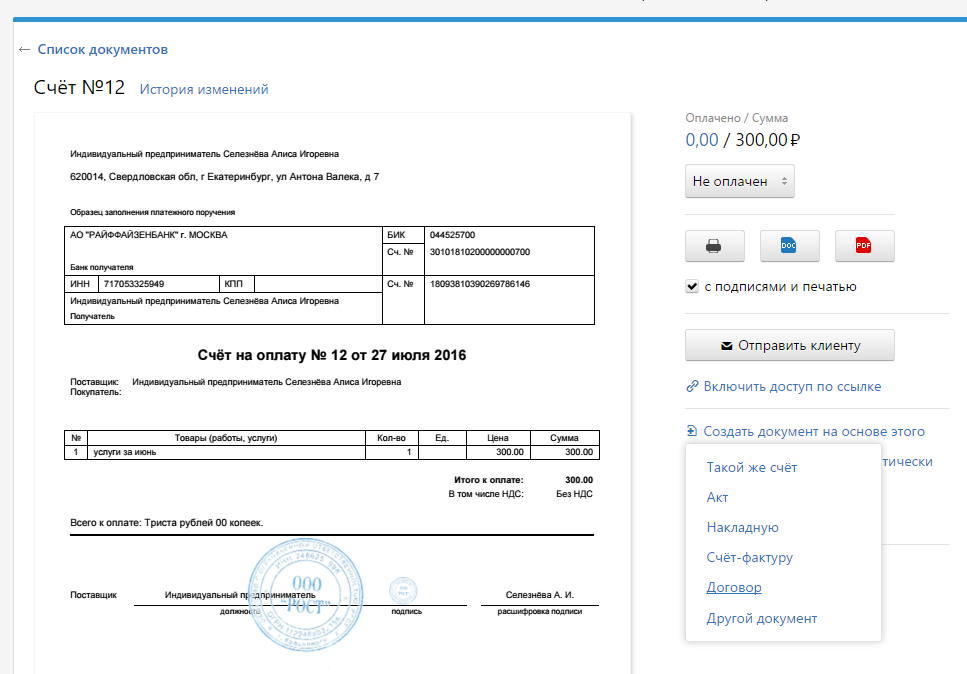Open 'Список документов' link
This screenshot has width=967, height=674.
102,49
